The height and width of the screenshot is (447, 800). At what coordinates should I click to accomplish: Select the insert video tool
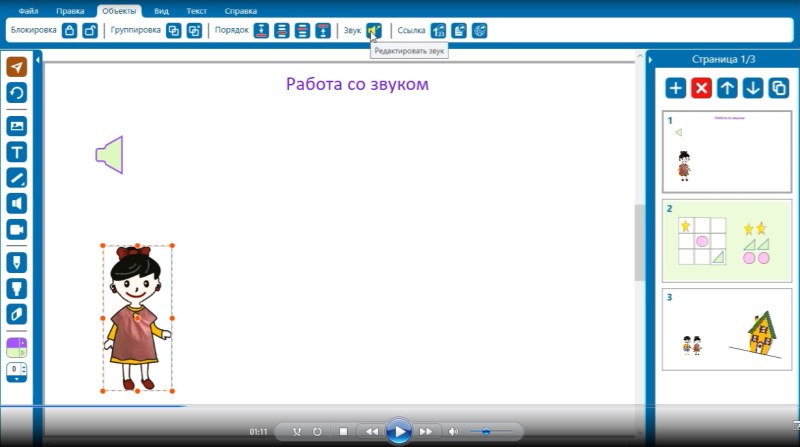(x=17, y=230)
